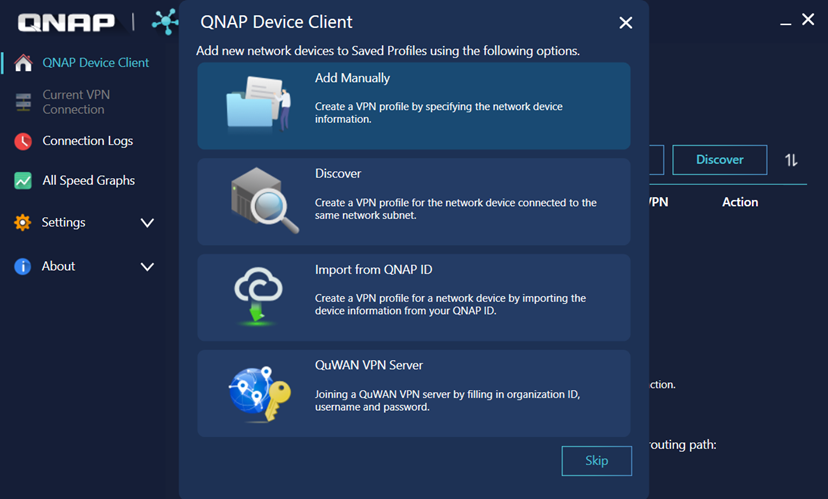Click 'importing the device information' description

(450, 305)
